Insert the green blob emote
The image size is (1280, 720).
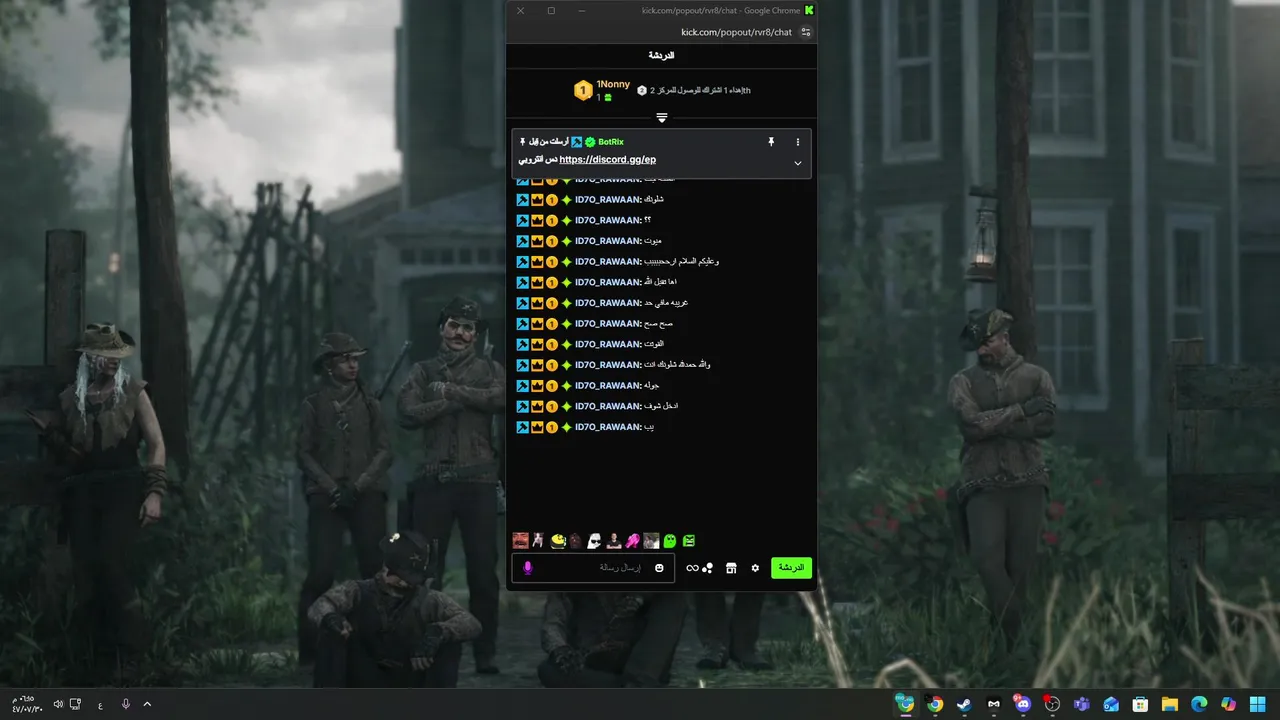tap(670, 541)
